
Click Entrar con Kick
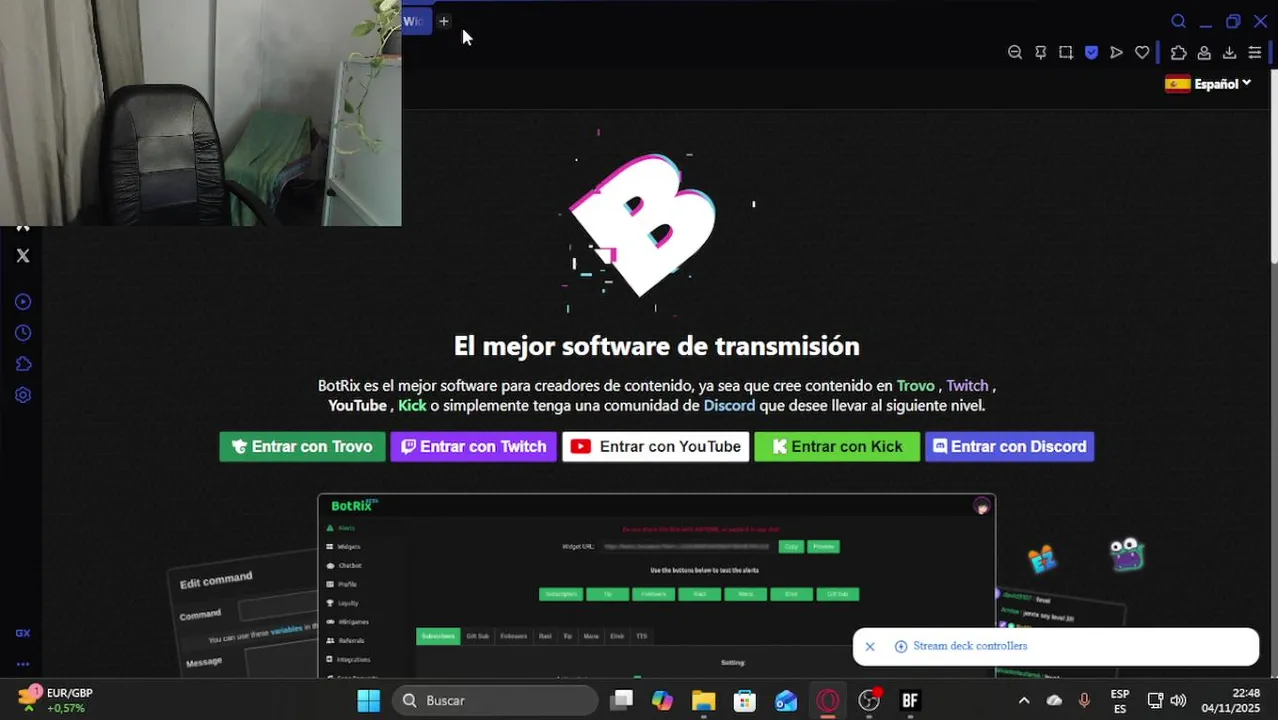[837, 447]
